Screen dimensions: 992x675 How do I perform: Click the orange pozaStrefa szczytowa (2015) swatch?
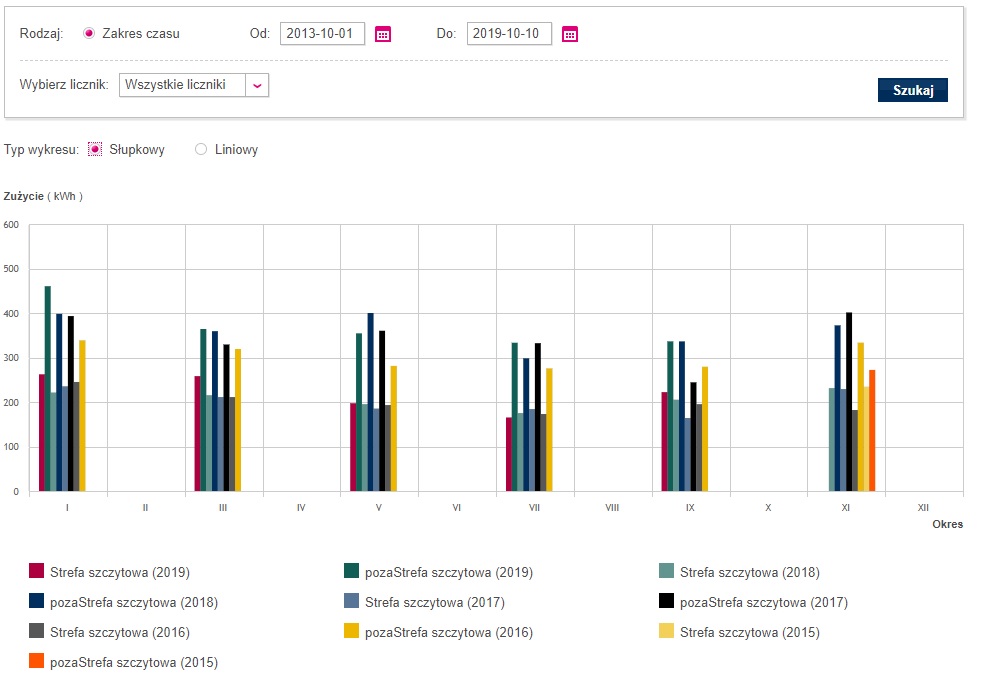pyautogui.click(x=37, y=662)
